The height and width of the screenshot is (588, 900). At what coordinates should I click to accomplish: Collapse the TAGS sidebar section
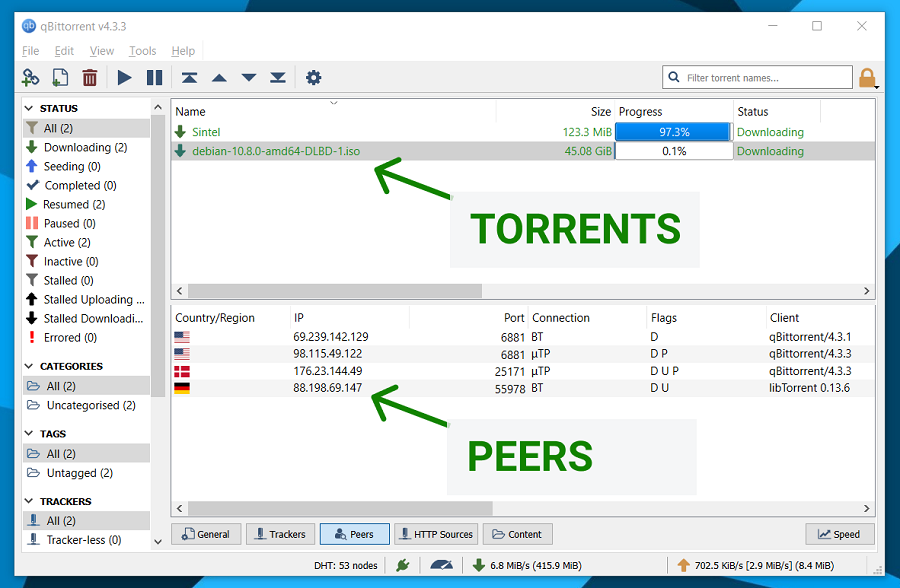pos(29,433)
